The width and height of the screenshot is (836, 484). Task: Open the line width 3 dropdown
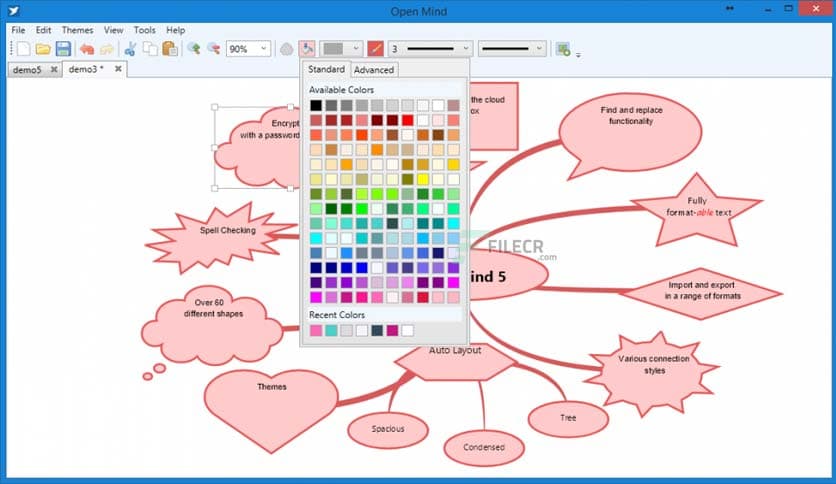point(466,49)
